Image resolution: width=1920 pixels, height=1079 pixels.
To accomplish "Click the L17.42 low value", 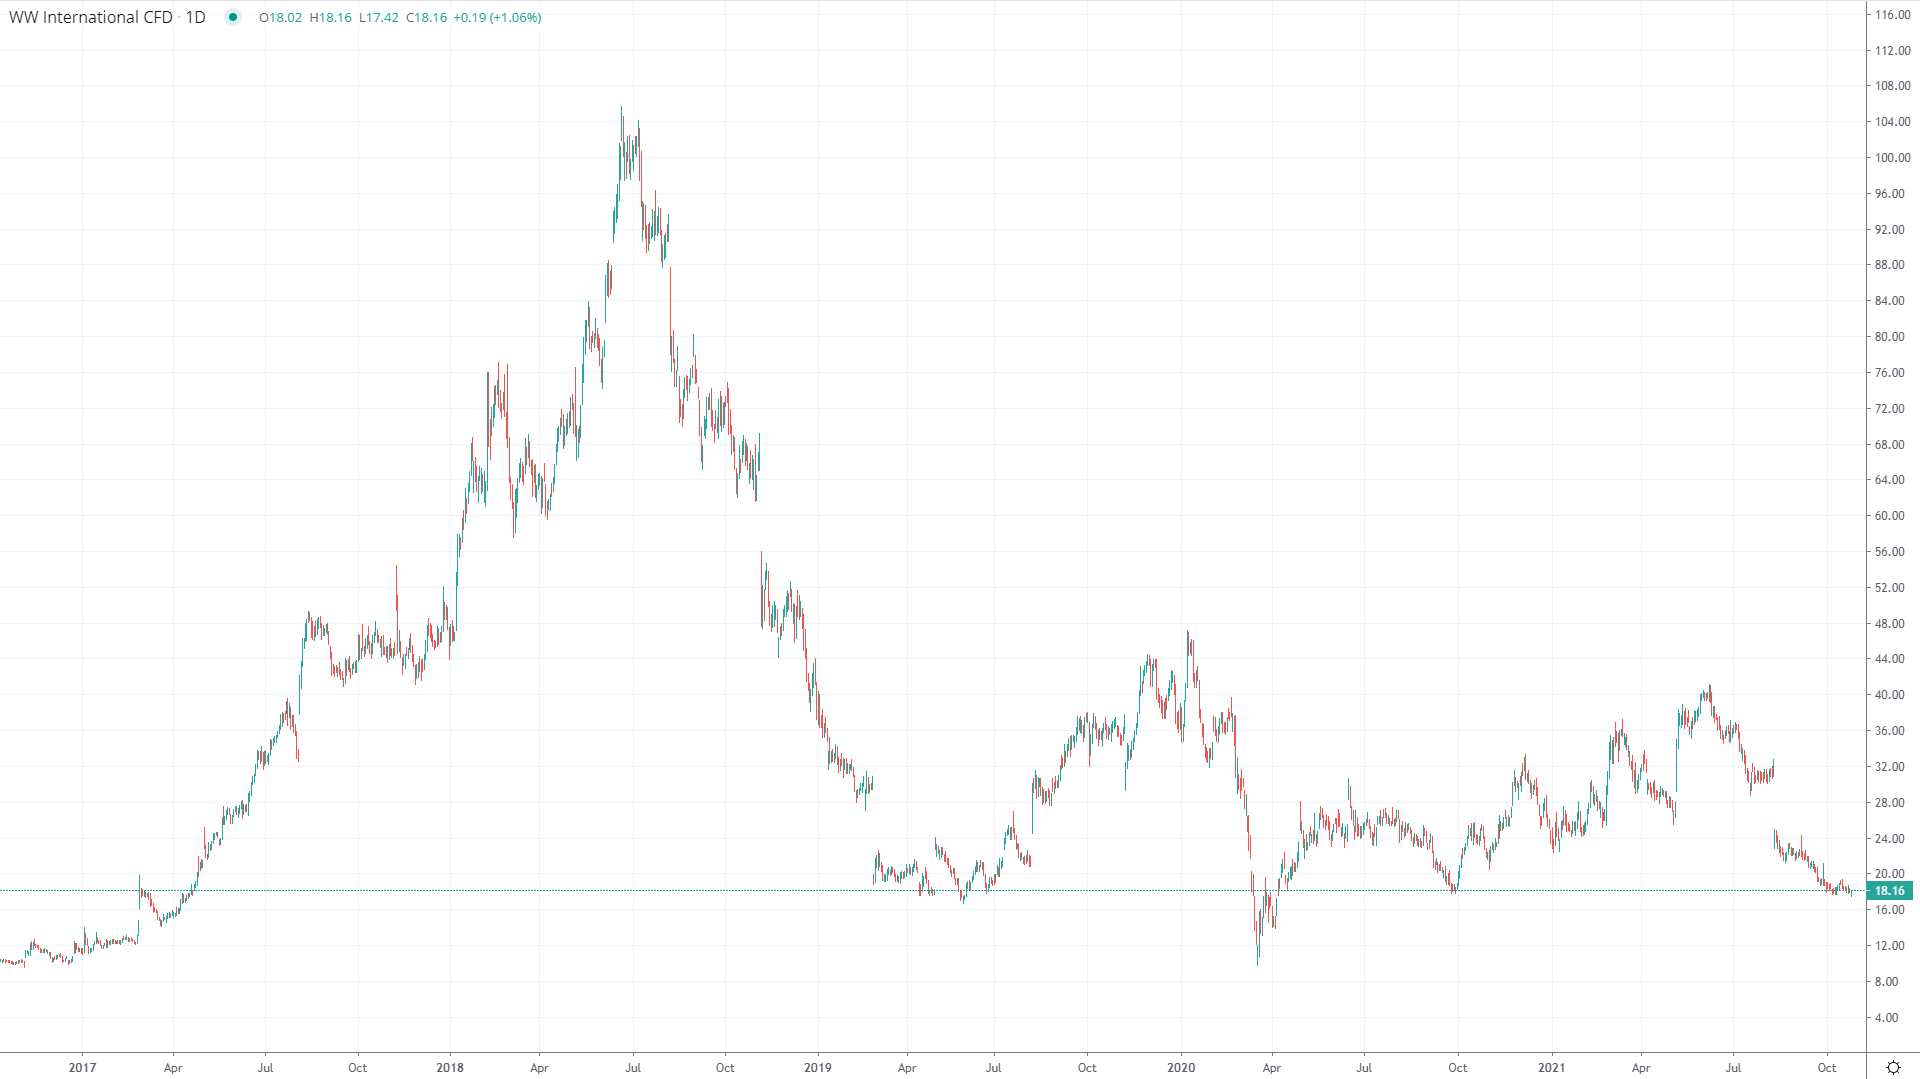I will pos(379,17).
